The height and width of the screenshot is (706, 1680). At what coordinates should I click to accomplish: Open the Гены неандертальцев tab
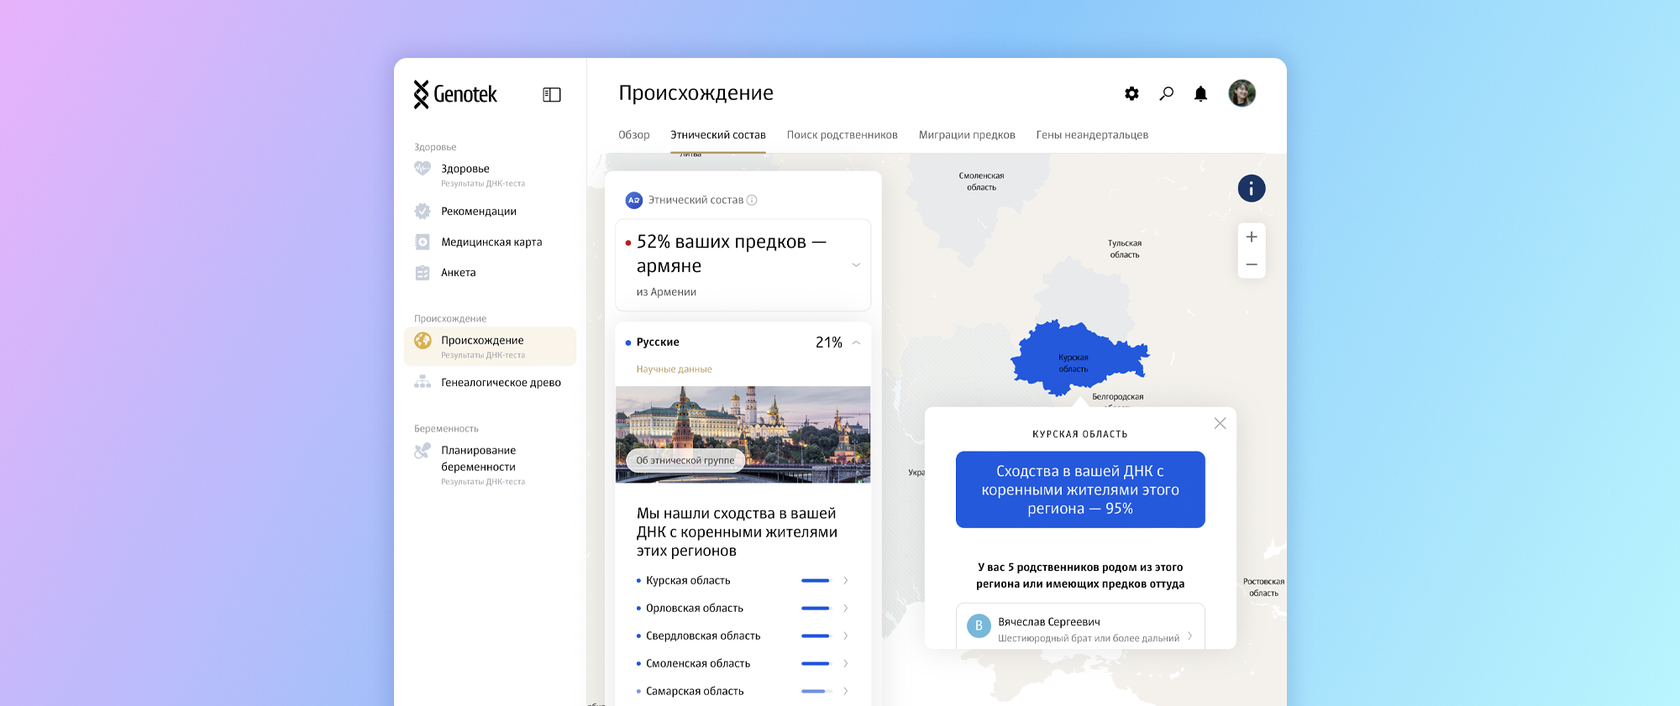coord(1092,135)
